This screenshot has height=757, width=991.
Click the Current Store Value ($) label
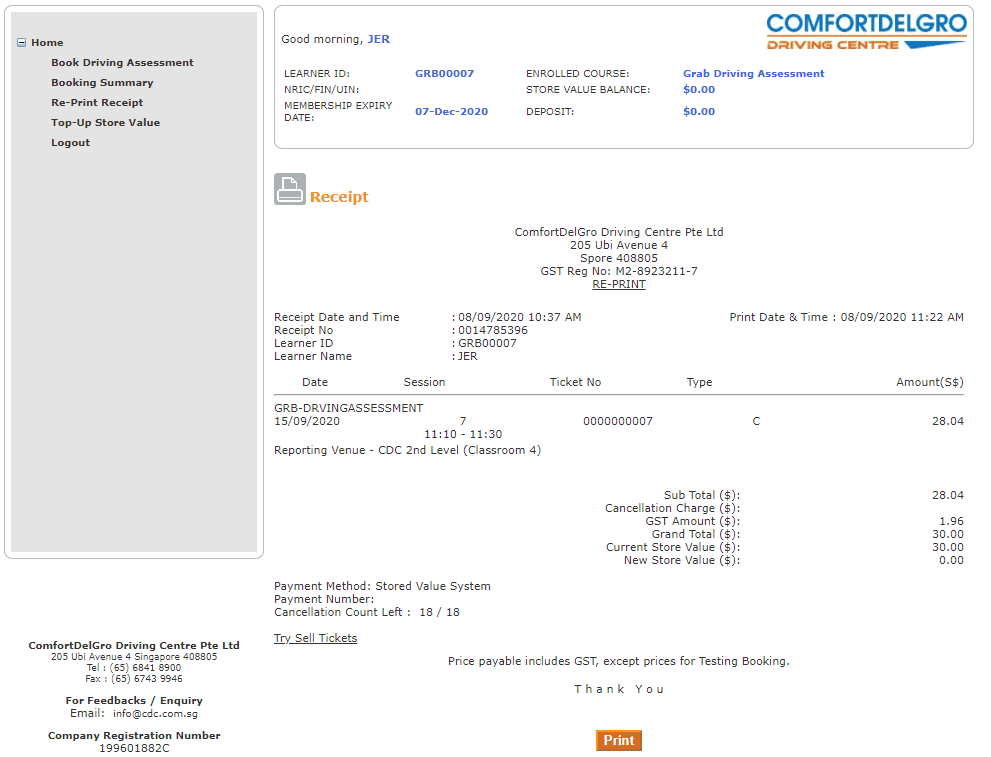[673, 547]
